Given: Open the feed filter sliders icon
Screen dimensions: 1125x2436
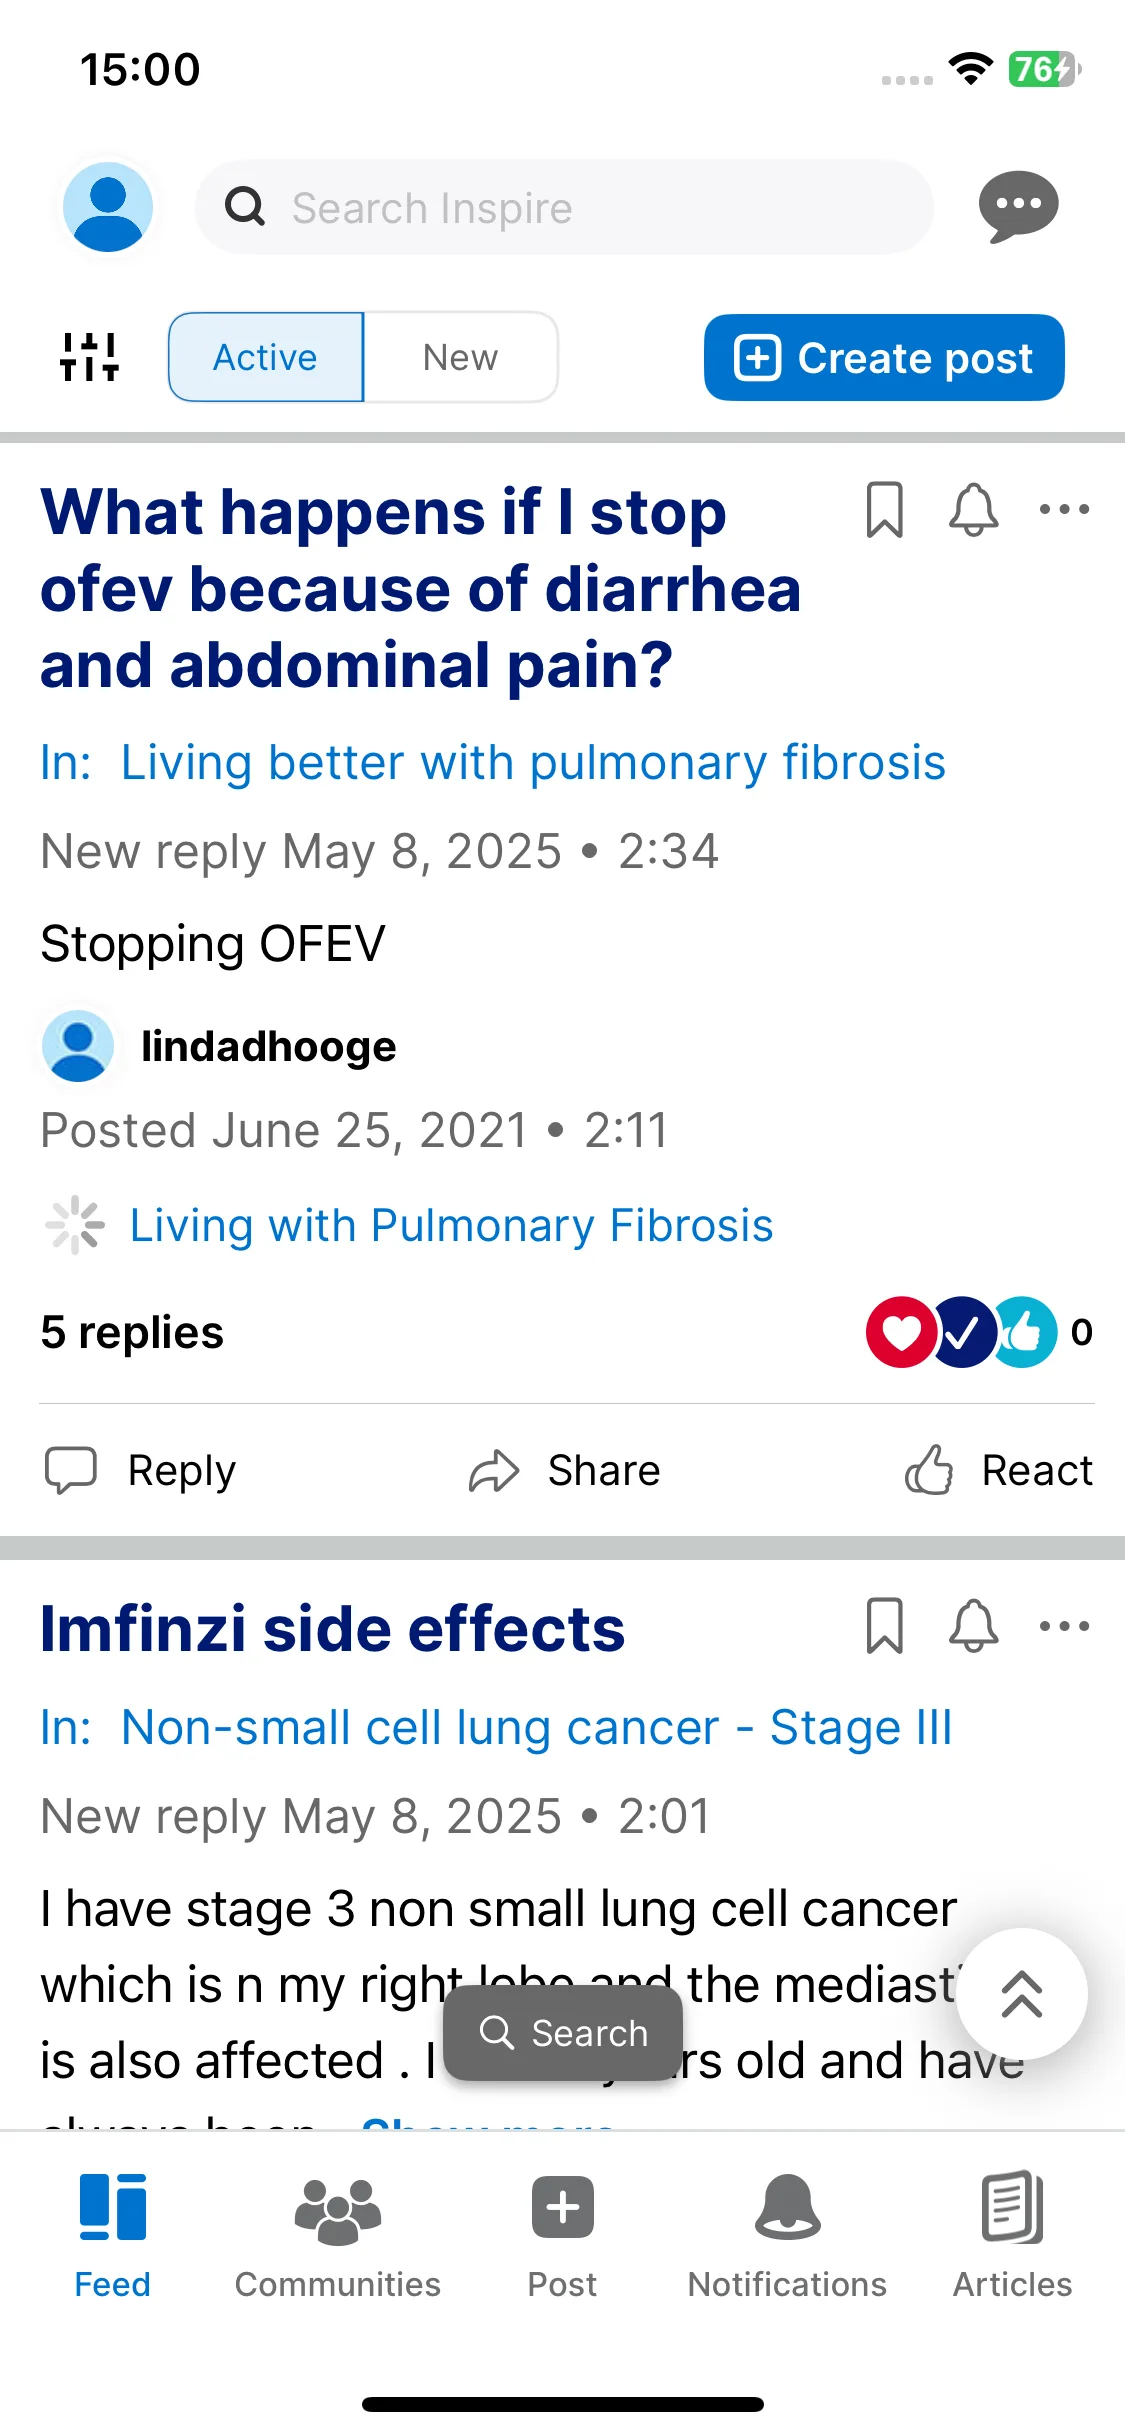Looking at the screenshot, I should pyautogui.click(x=89, y=357).
